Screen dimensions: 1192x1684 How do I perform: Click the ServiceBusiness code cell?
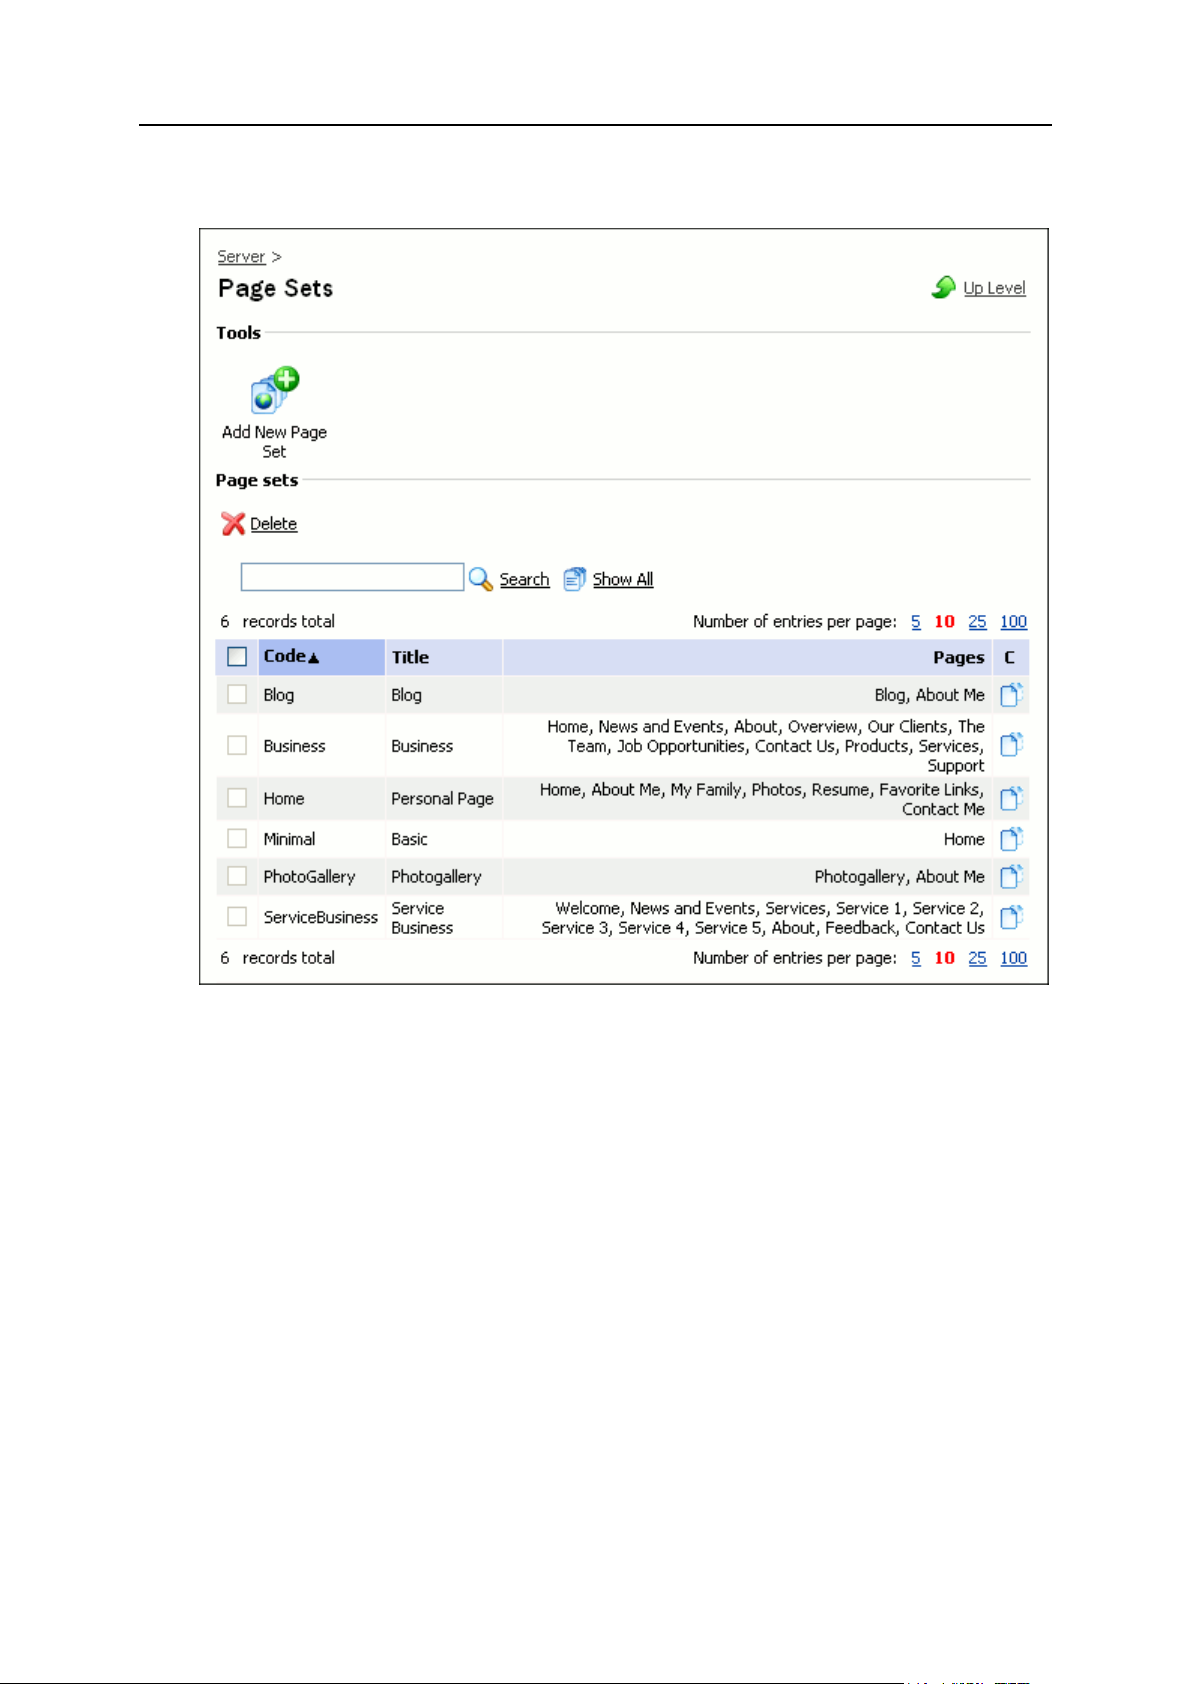point(320,917)
